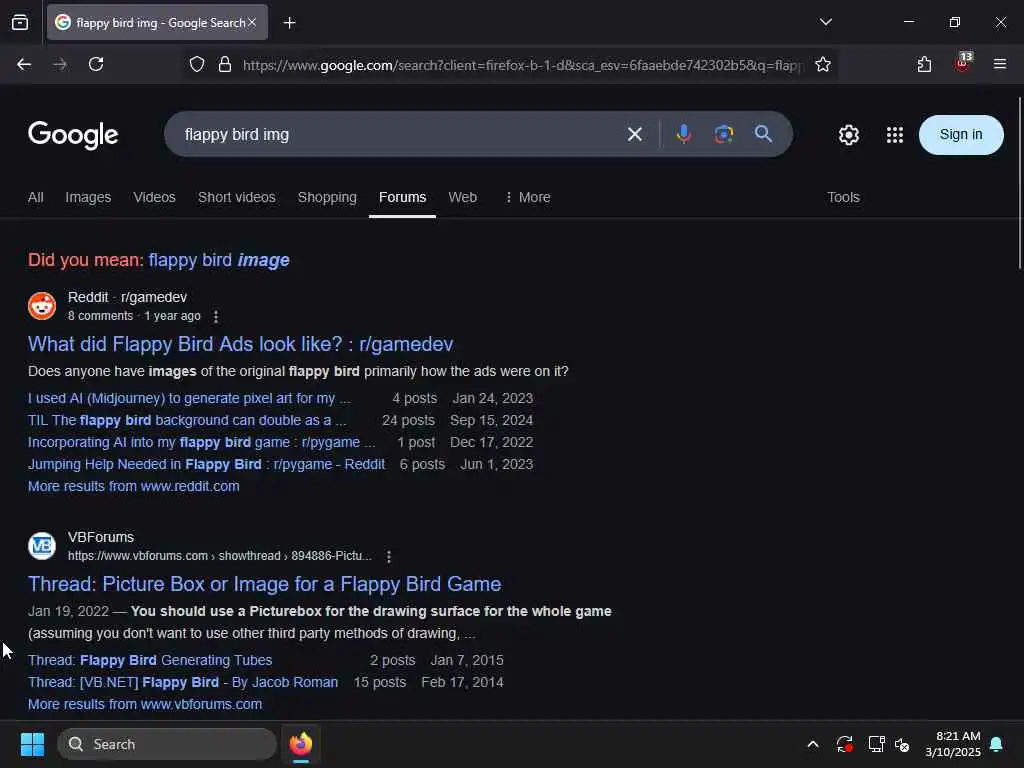The height and width of the screenshot is (768, 1024).
Task: Submit the query with the magnifier icon
Action: (763, 134)
